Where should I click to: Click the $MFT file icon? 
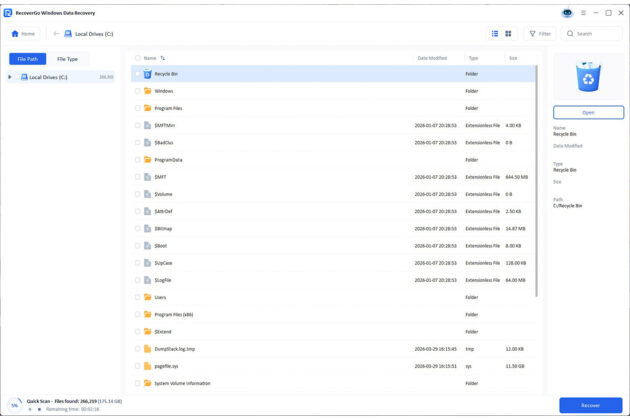pos(147,177)
